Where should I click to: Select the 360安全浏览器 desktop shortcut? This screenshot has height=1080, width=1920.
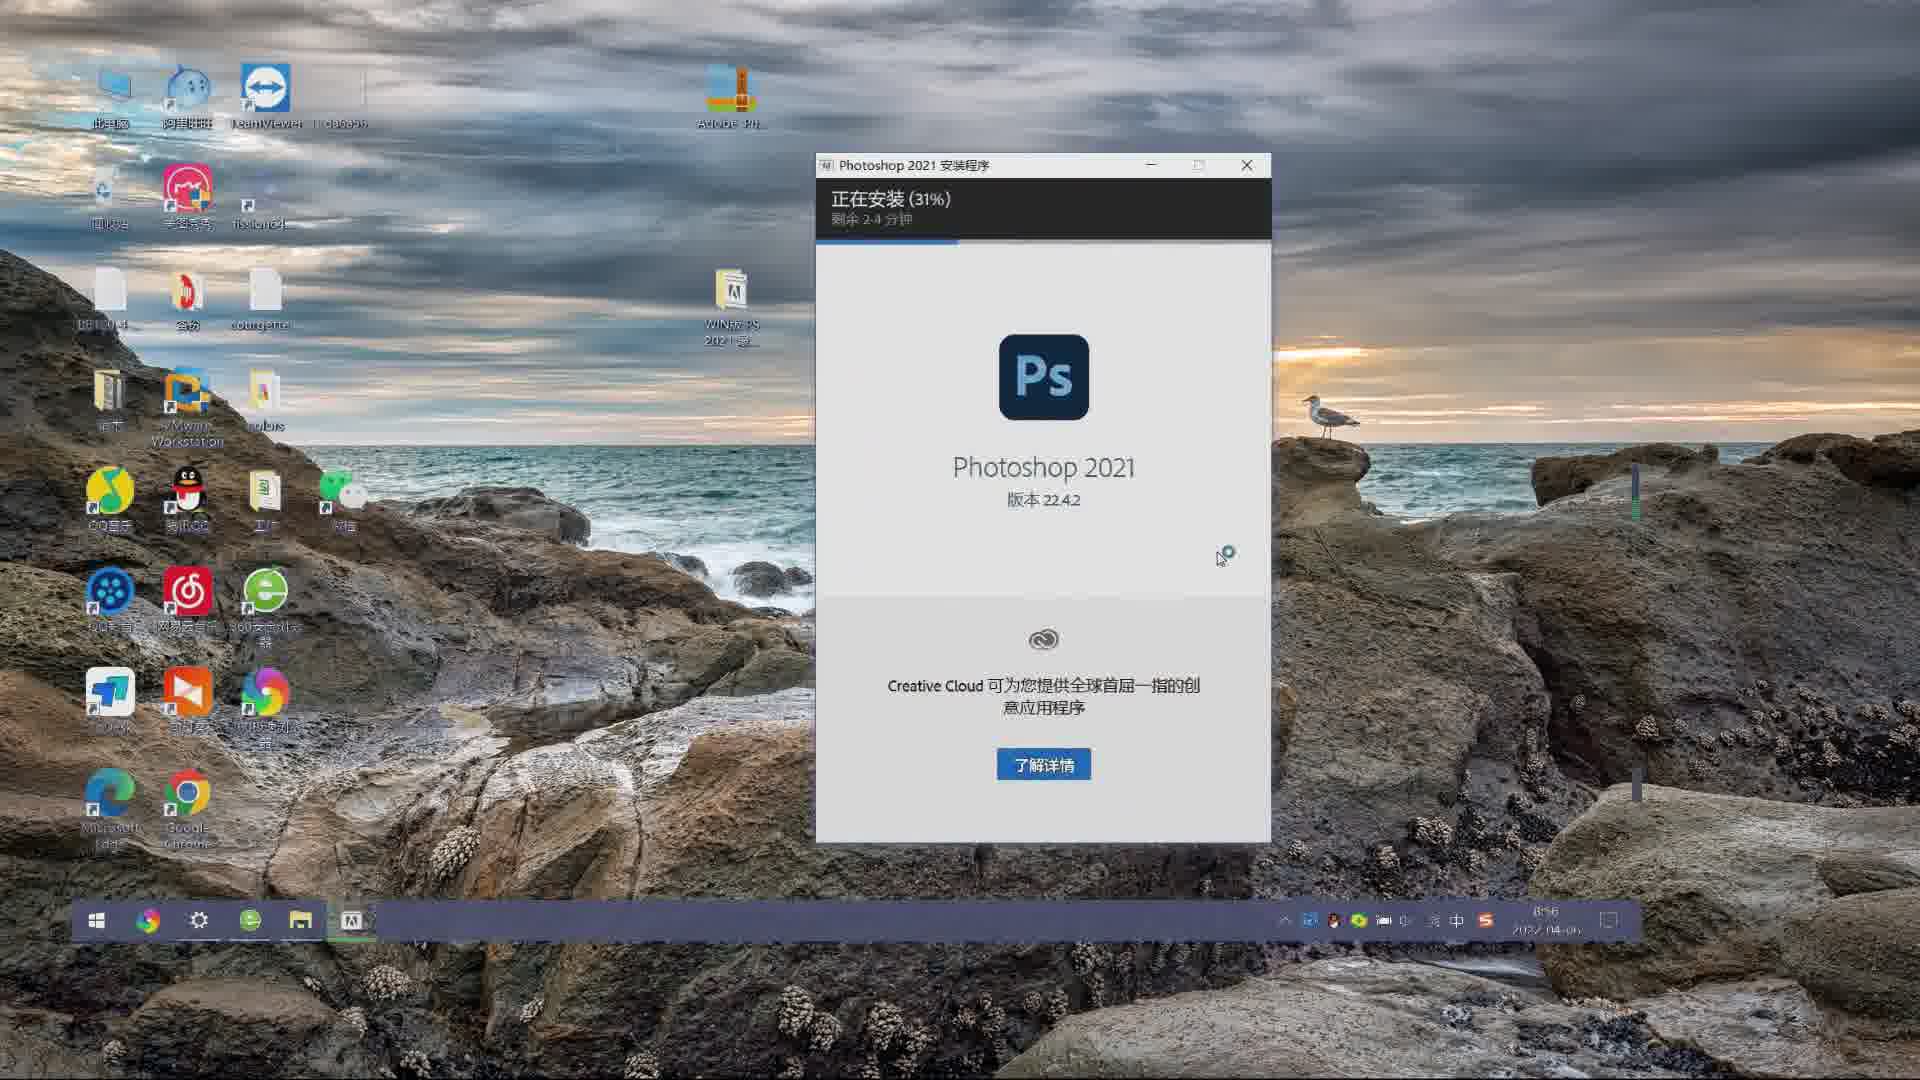265,608
